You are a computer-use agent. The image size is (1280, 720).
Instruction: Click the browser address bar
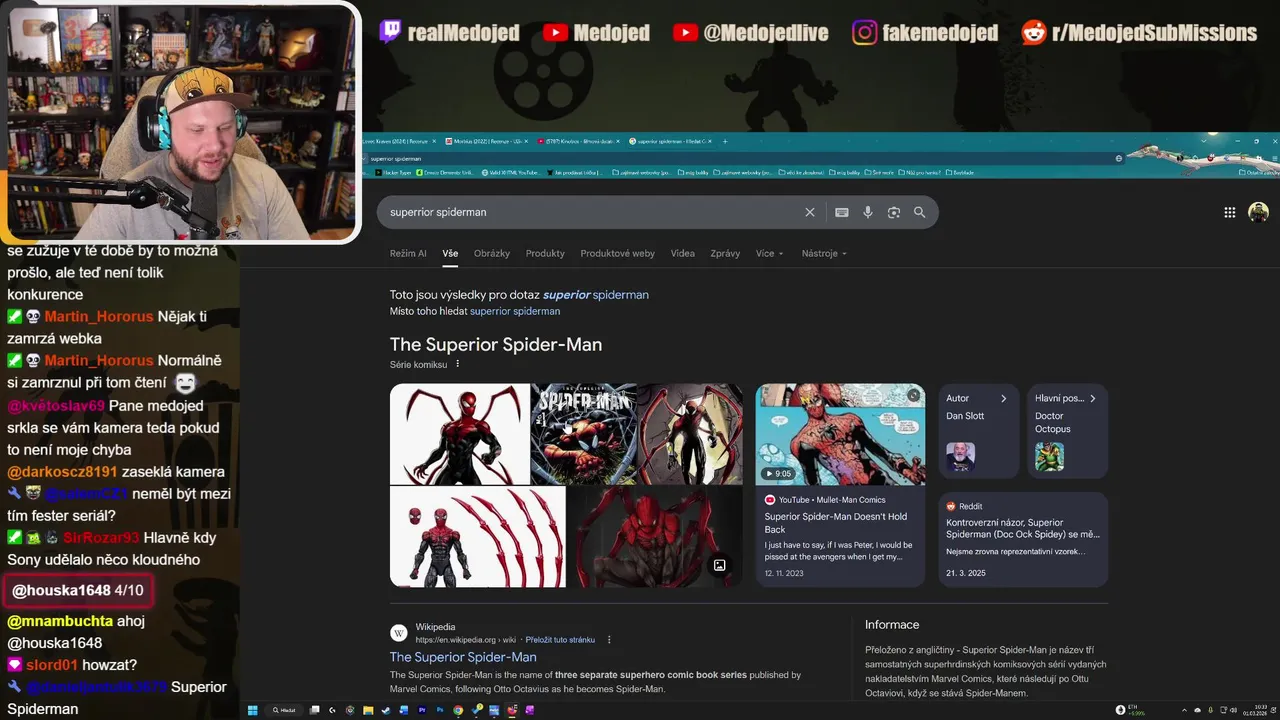point(740,158)
